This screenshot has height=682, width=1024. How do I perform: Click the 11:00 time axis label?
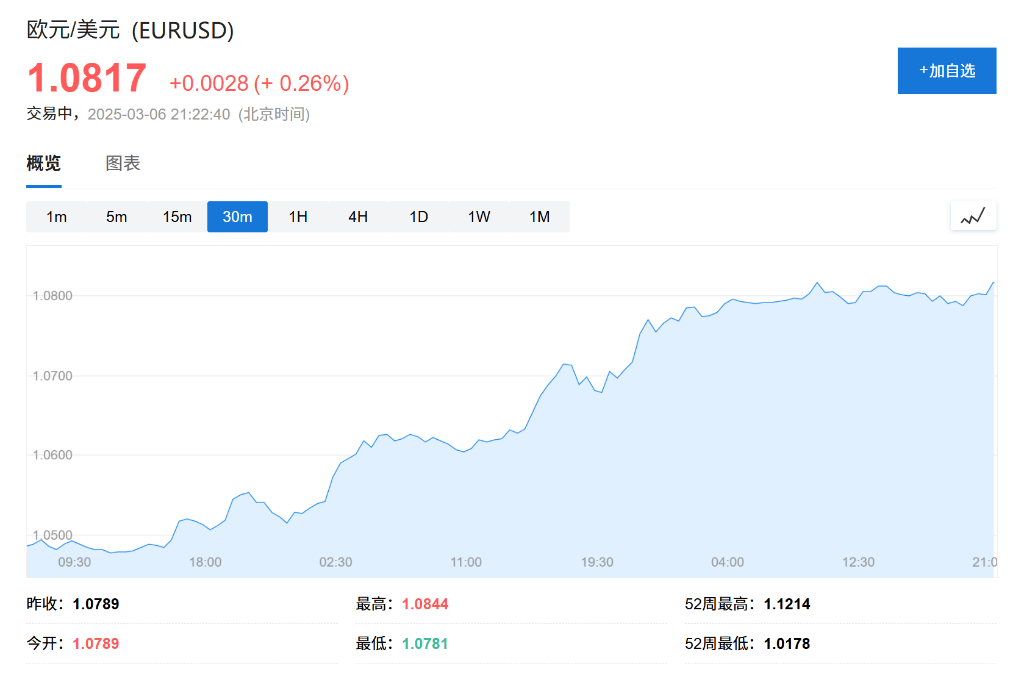tap(466, 562)
